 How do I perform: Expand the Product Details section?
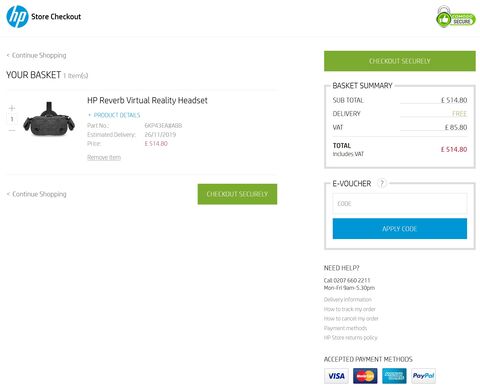click(x=114, y=115)
